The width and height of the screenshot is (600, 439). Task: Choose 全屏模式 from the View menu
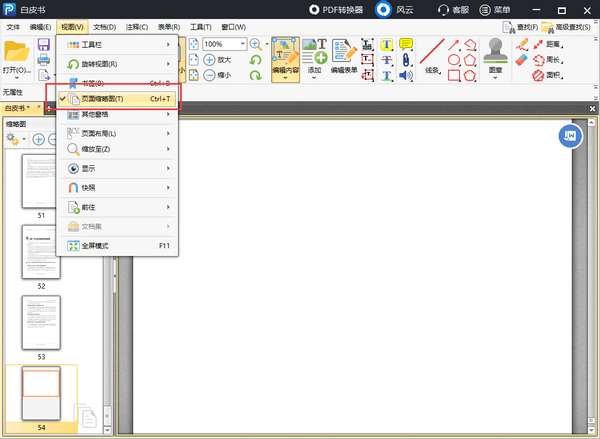[x=116, y=245]
